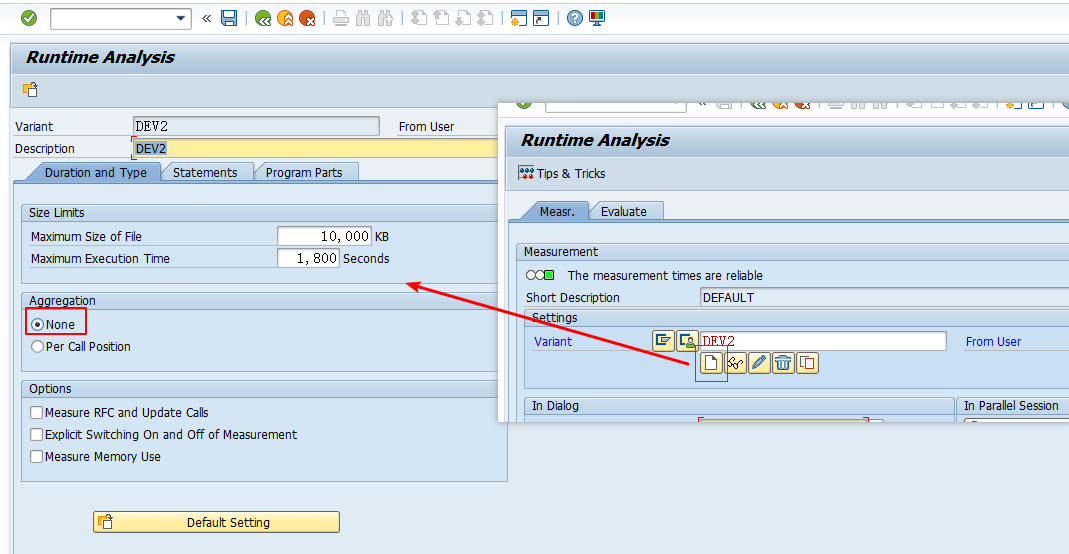Click the Find Next binoculars icon
Screen dimensions: 1069x554
click(386, 18)
